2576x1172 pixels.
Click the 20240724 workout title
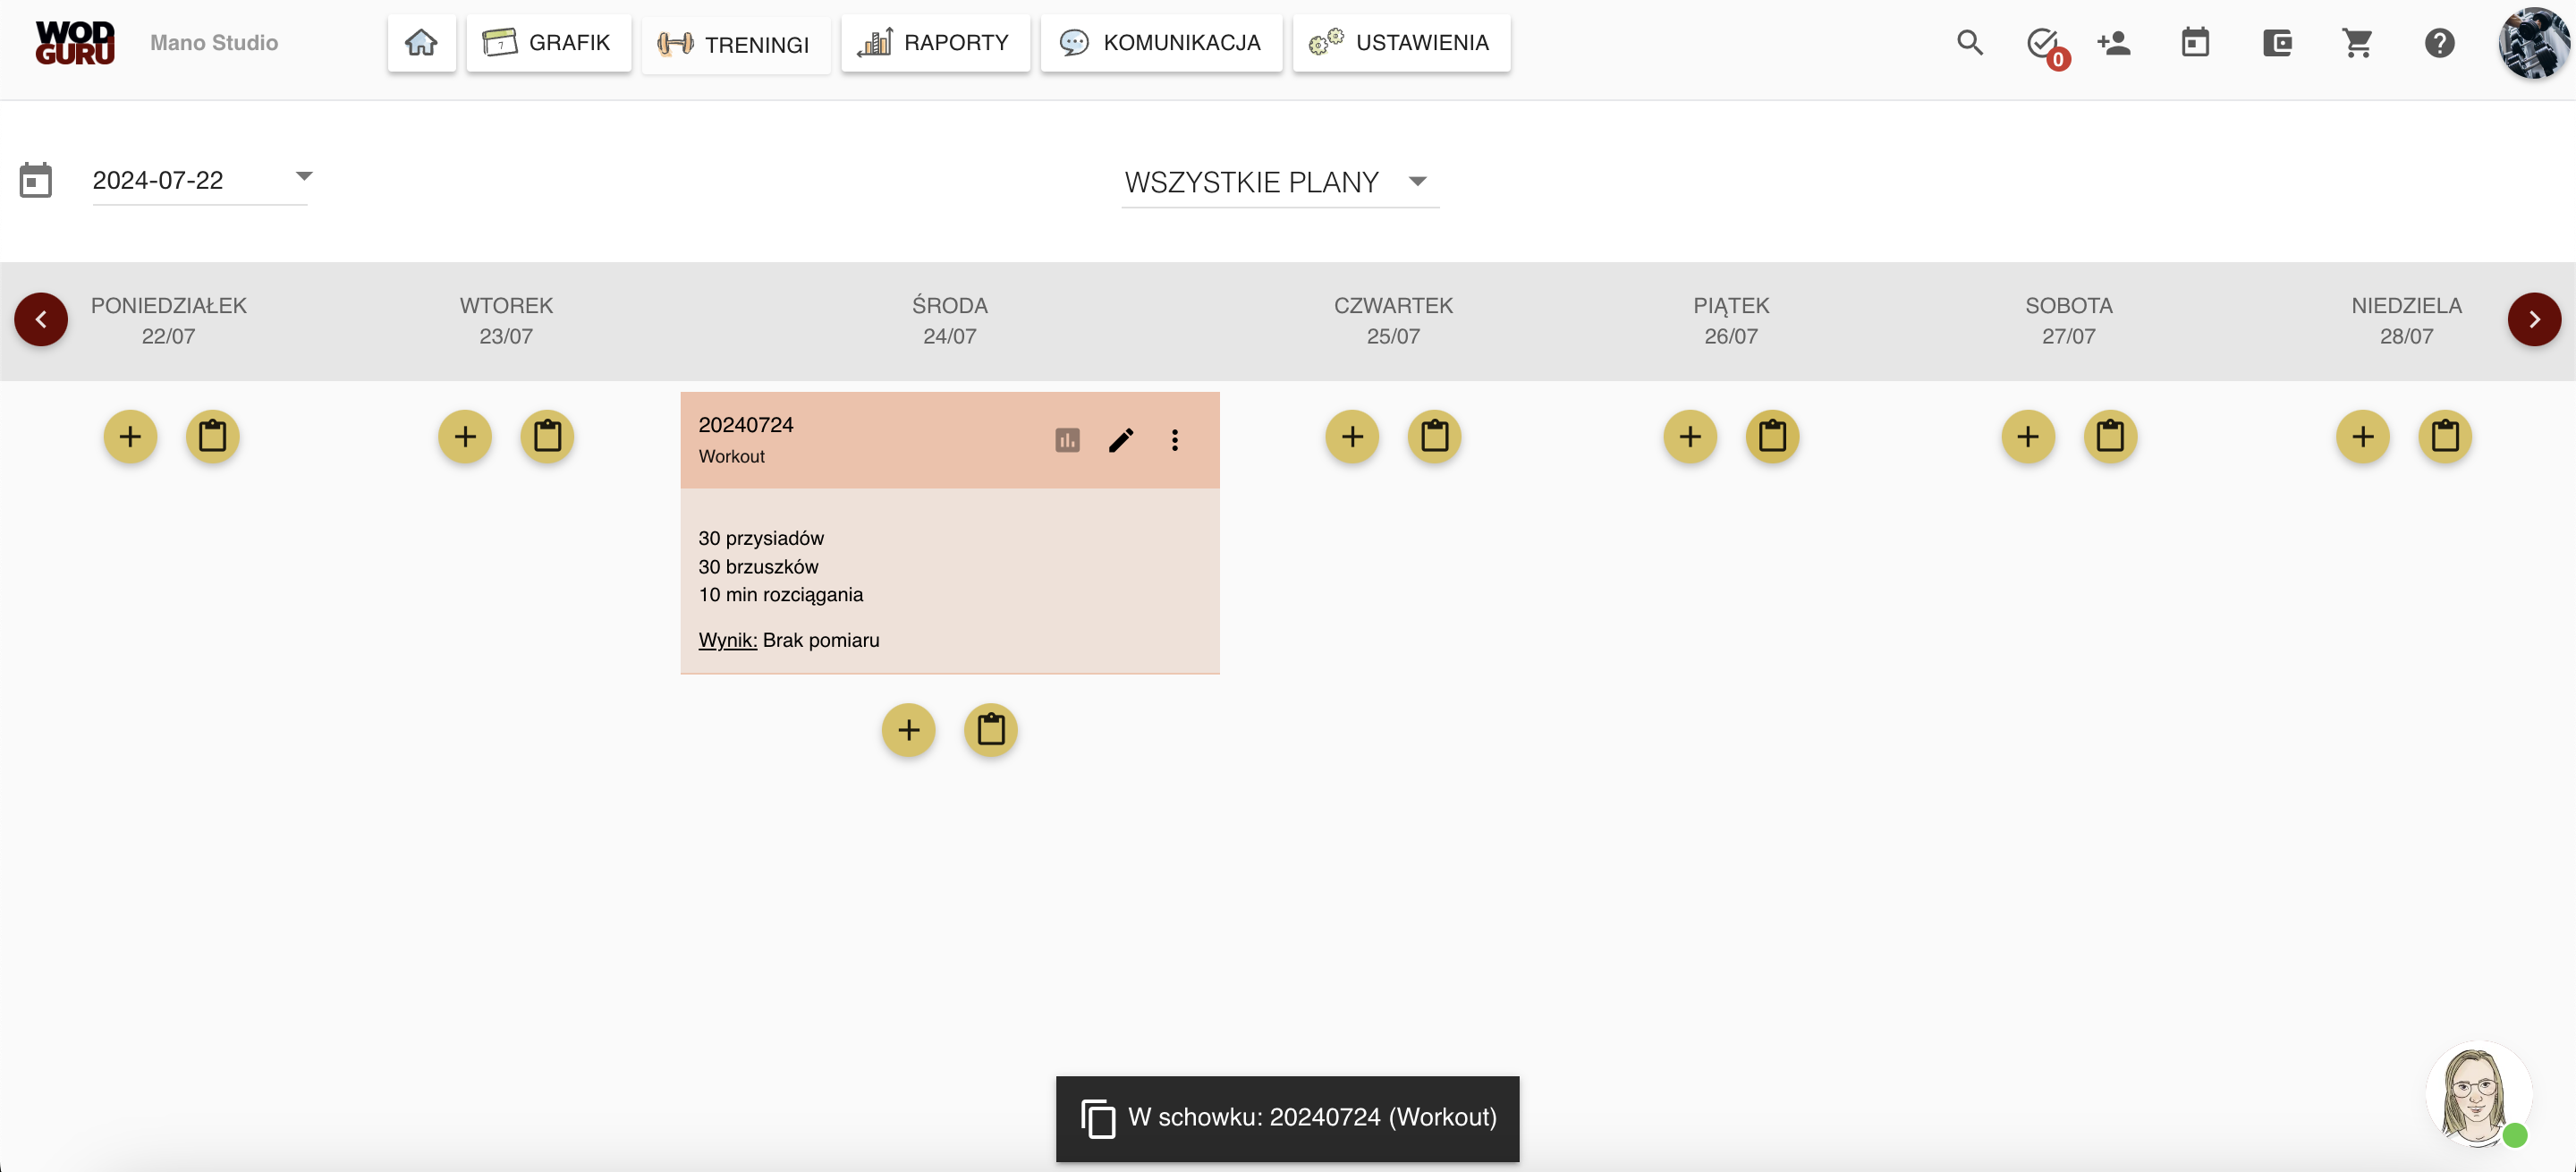click(x=746, y=425)
